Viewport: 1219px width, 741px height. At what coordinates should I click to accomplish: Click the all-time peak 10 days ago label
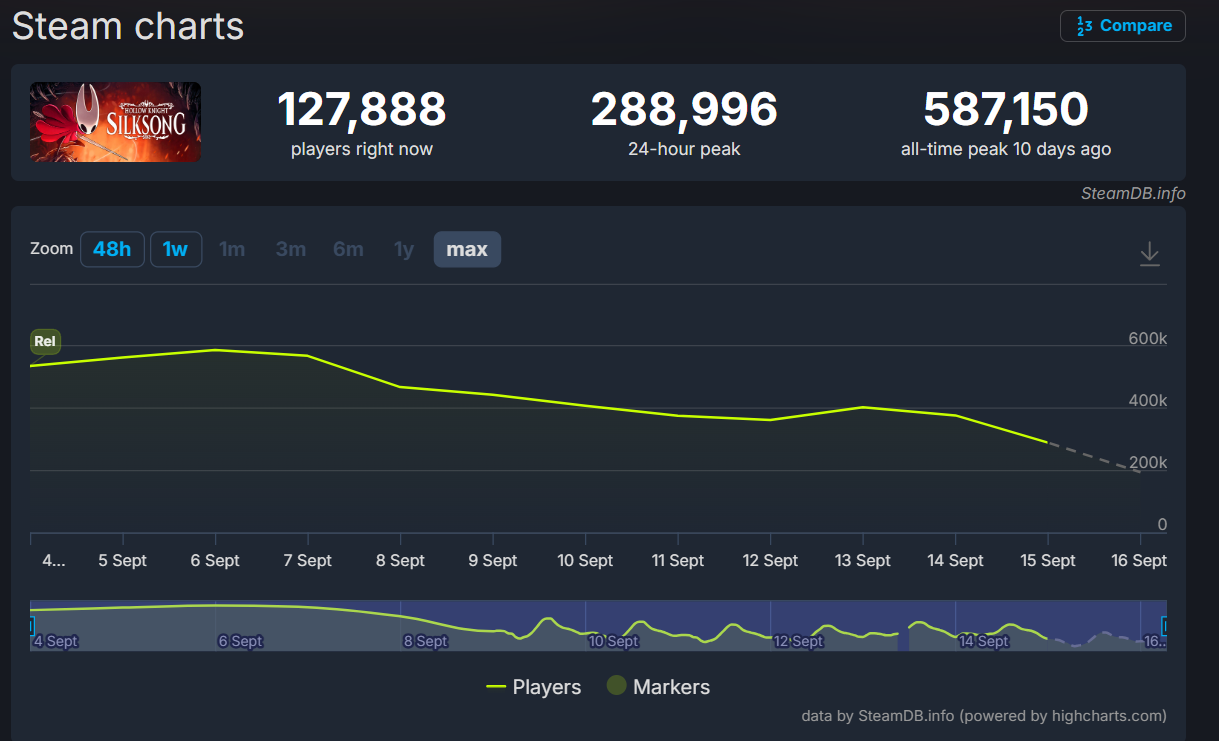pyautogui.click(x=1006, y=150)
